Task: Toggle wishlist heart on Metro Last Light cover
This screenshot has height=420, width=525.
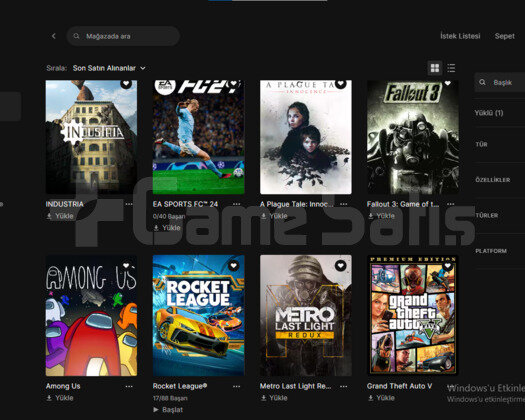Action: pyautogui.click(x=341, y=266)
